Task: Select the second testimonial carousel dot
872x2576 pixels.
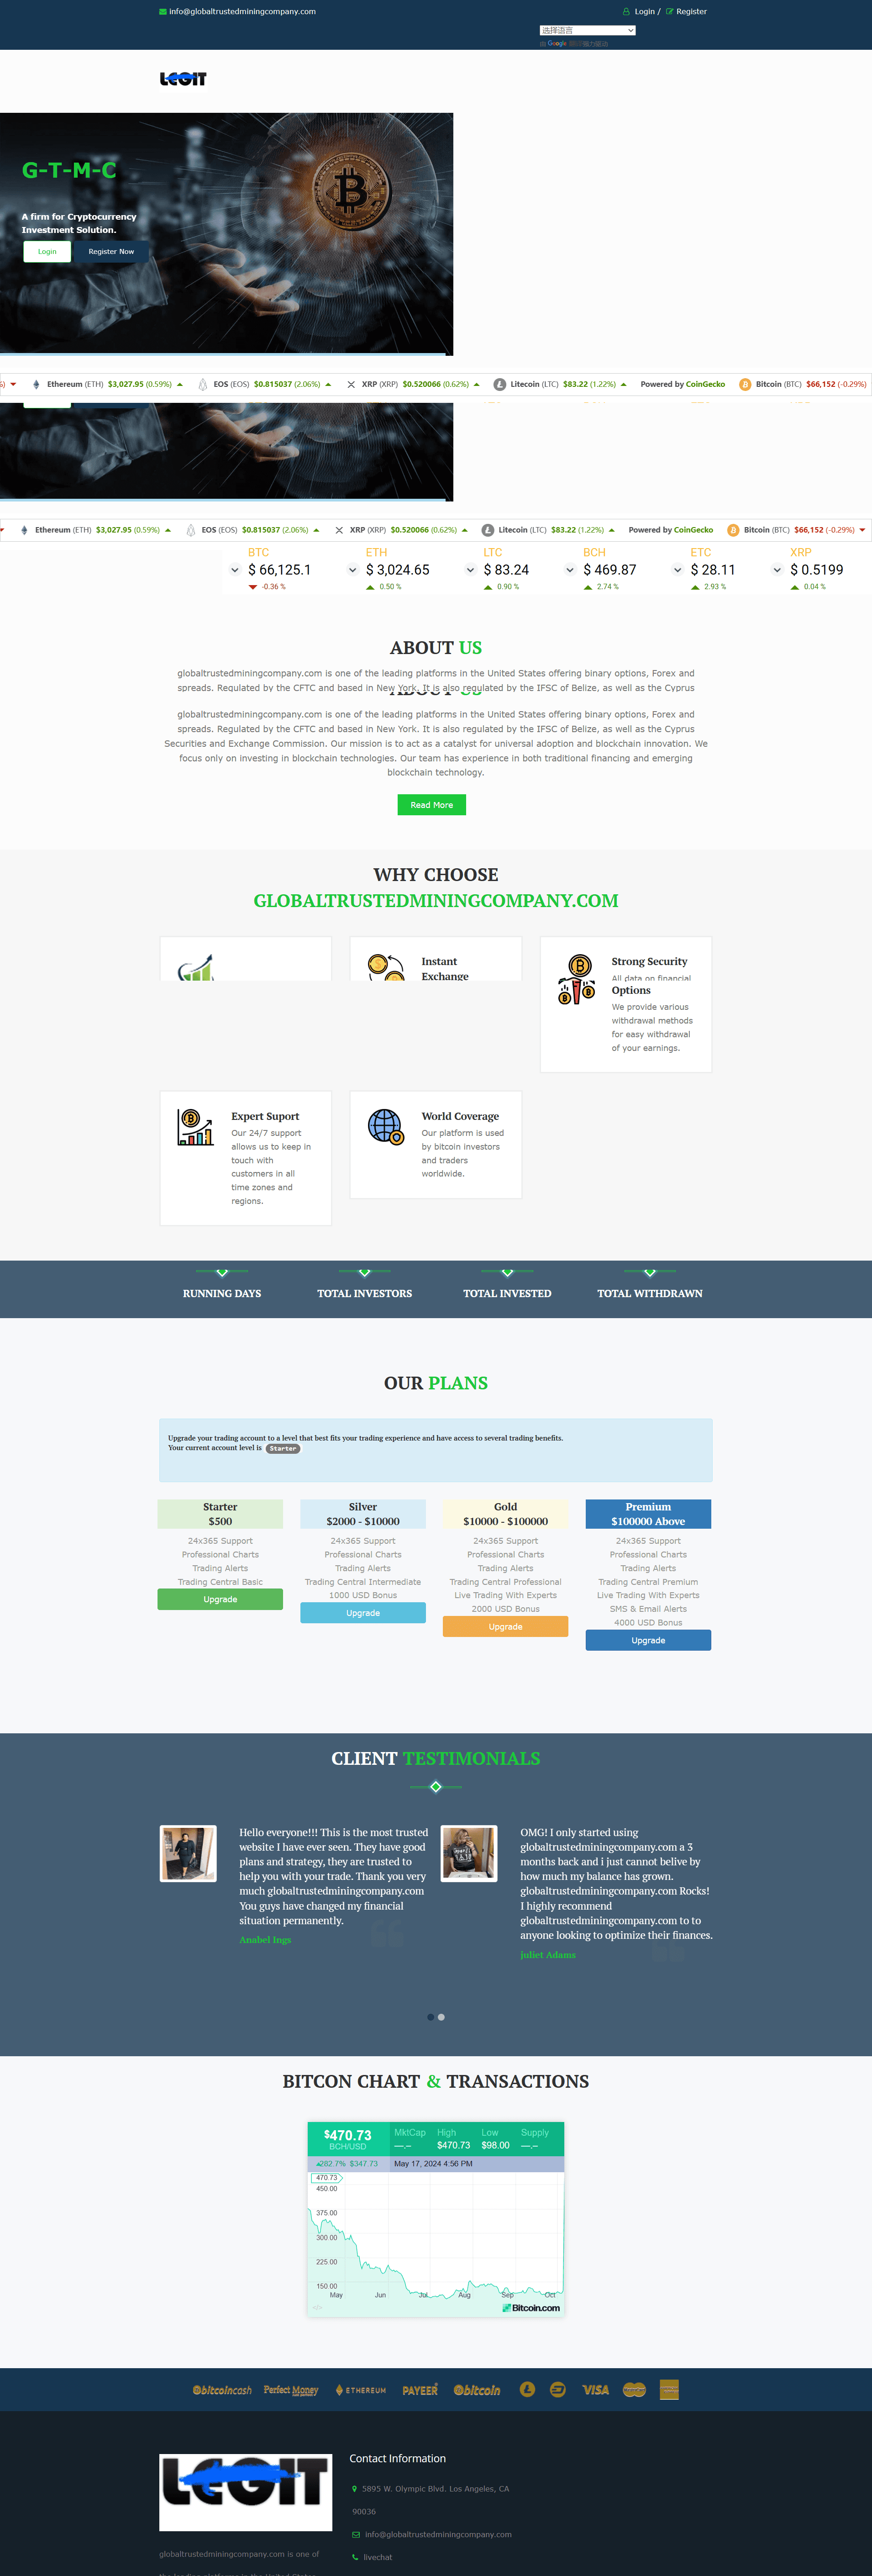Action: pos(441,2017)
